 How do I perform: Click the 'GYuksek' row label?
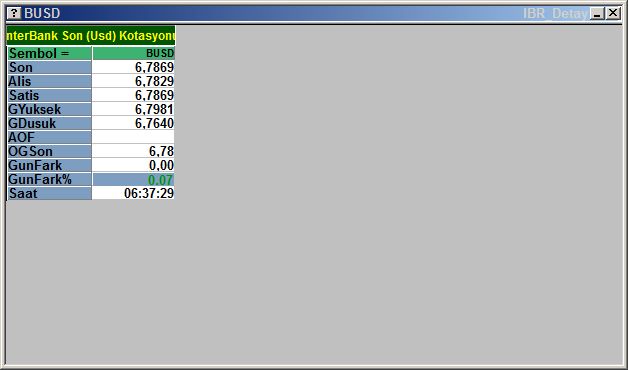click(50, 109)
